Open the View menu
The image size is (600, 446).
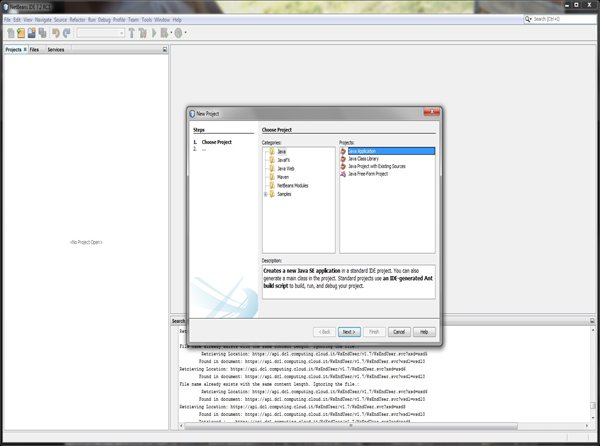tap(28, 20)
